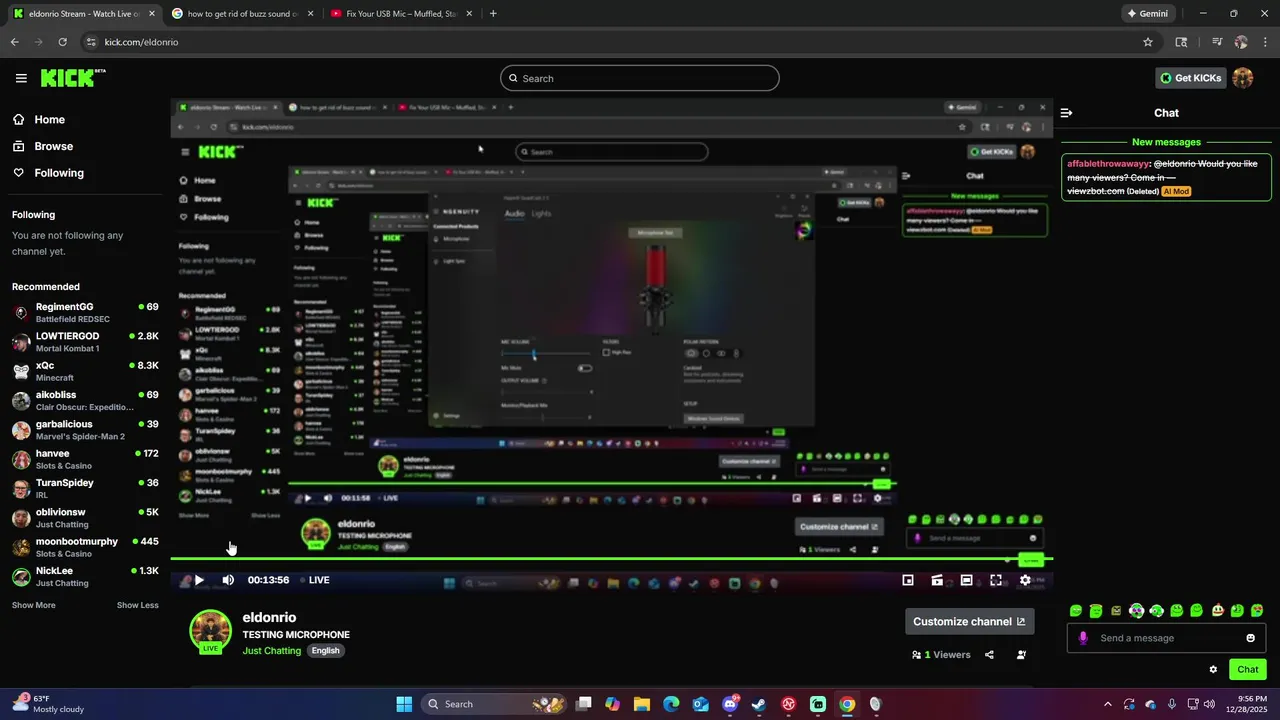Open NickLee recommended channel

(x=85, y=576)
